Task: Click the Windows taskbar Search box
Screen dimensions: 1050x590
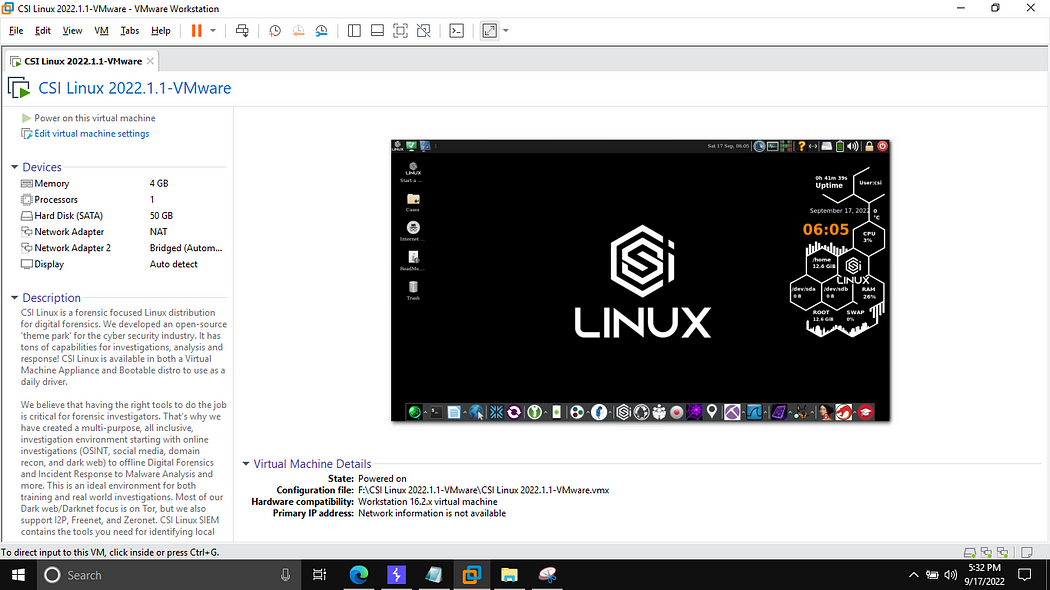Action: click(x=168, y=575)
